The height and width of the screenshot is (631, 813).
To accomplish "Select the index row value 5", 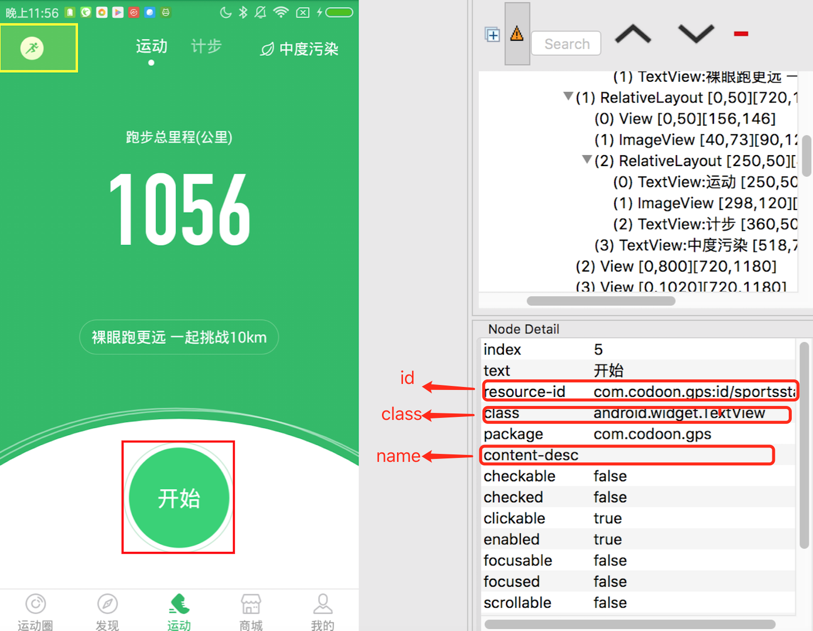I will 598,349.
